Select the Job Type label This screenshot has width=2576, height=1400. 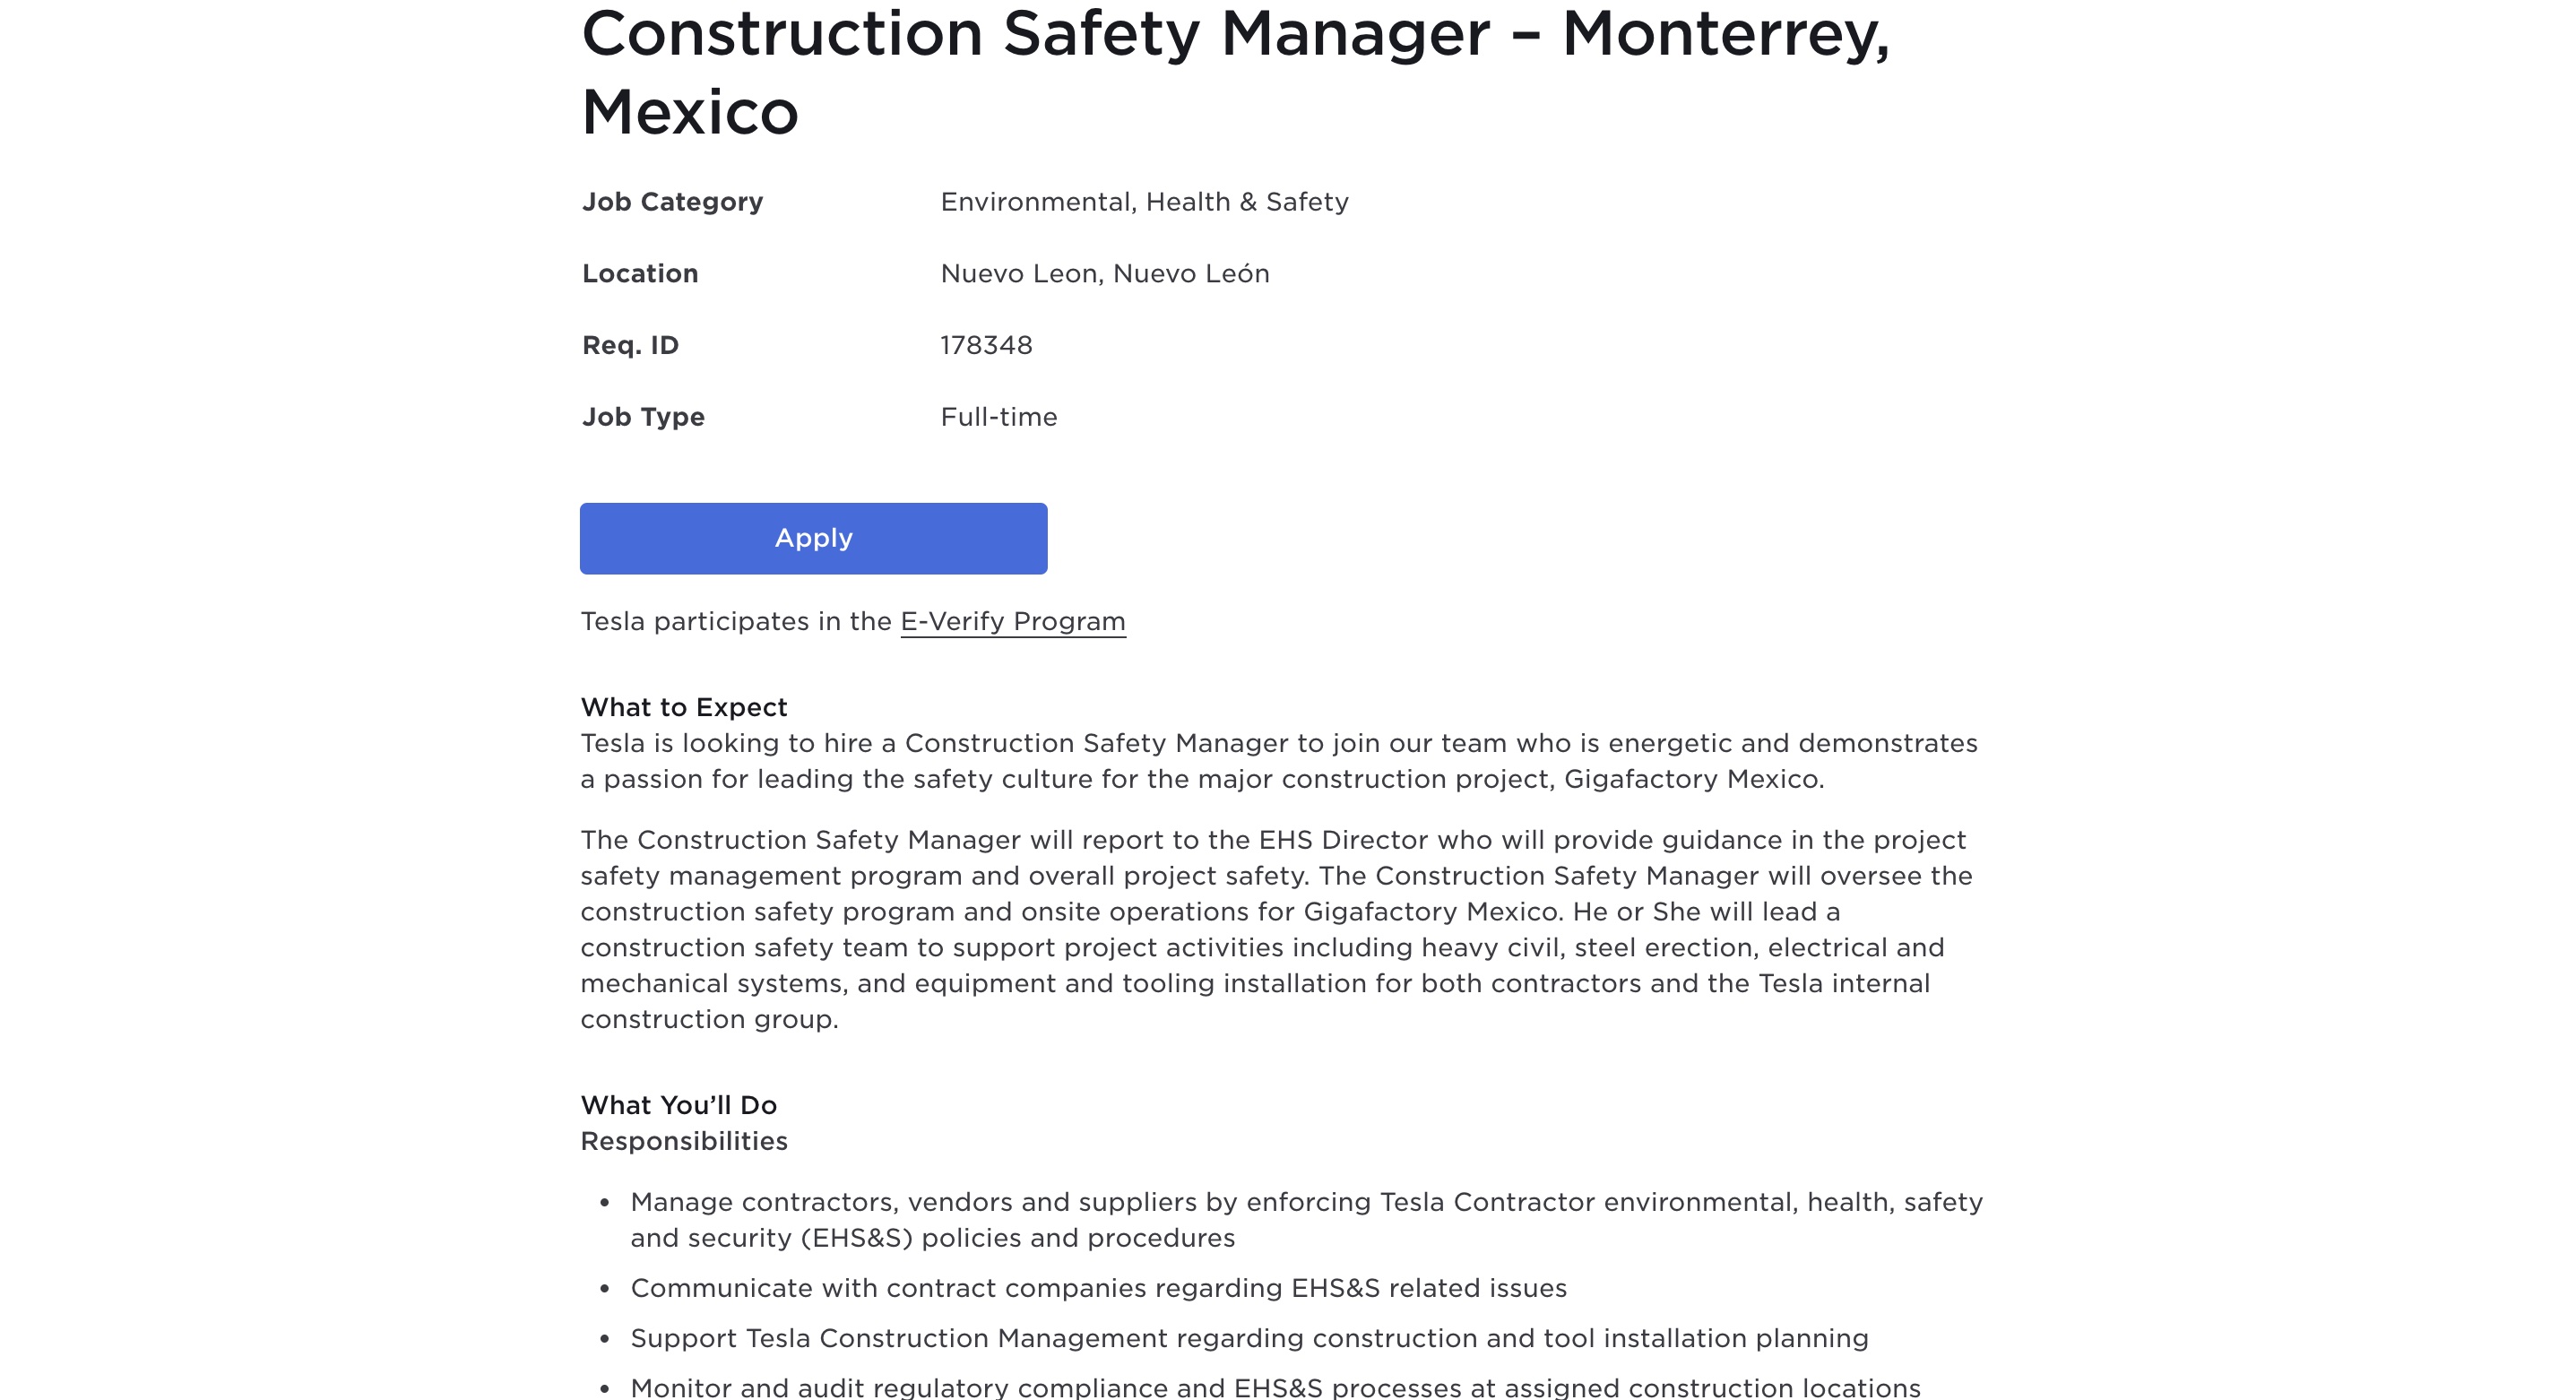click(x=643, y=417)
